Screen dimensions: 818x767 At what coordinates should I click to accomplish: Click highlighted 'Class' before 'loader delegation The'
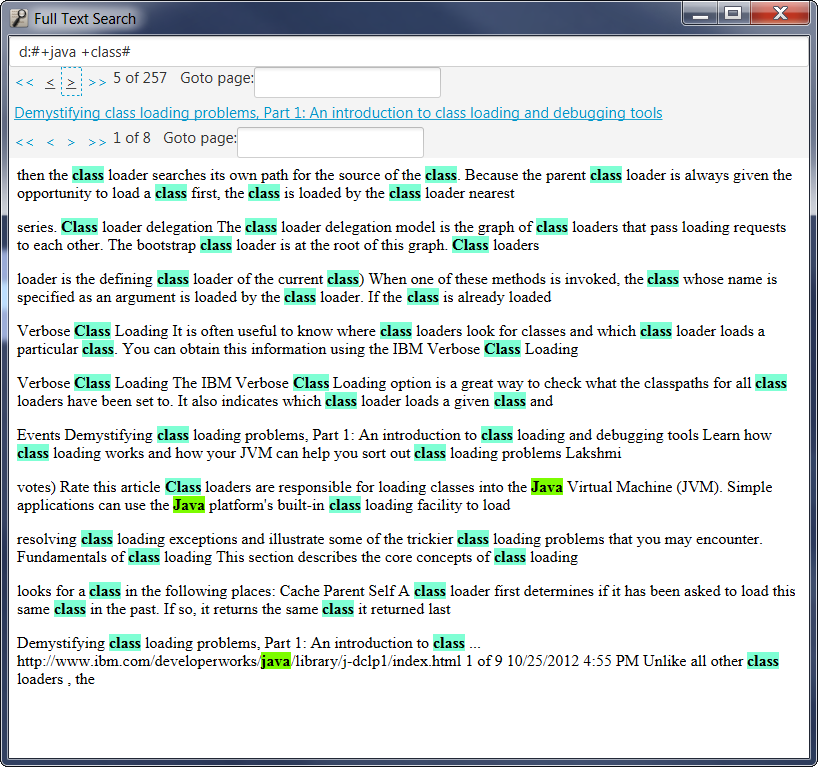click(79, 227)
